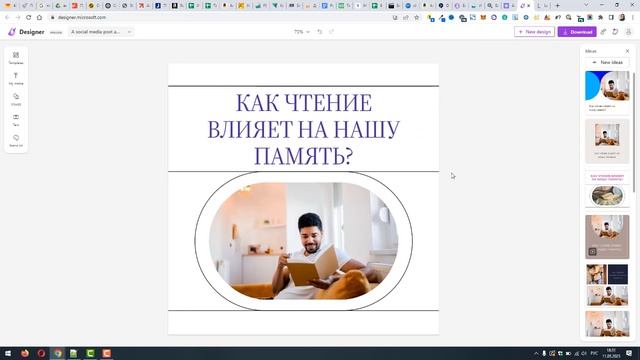The width and height of the screenshot is (640, 360).
Task: Undo the last action
Action: (x=320, y=32)
